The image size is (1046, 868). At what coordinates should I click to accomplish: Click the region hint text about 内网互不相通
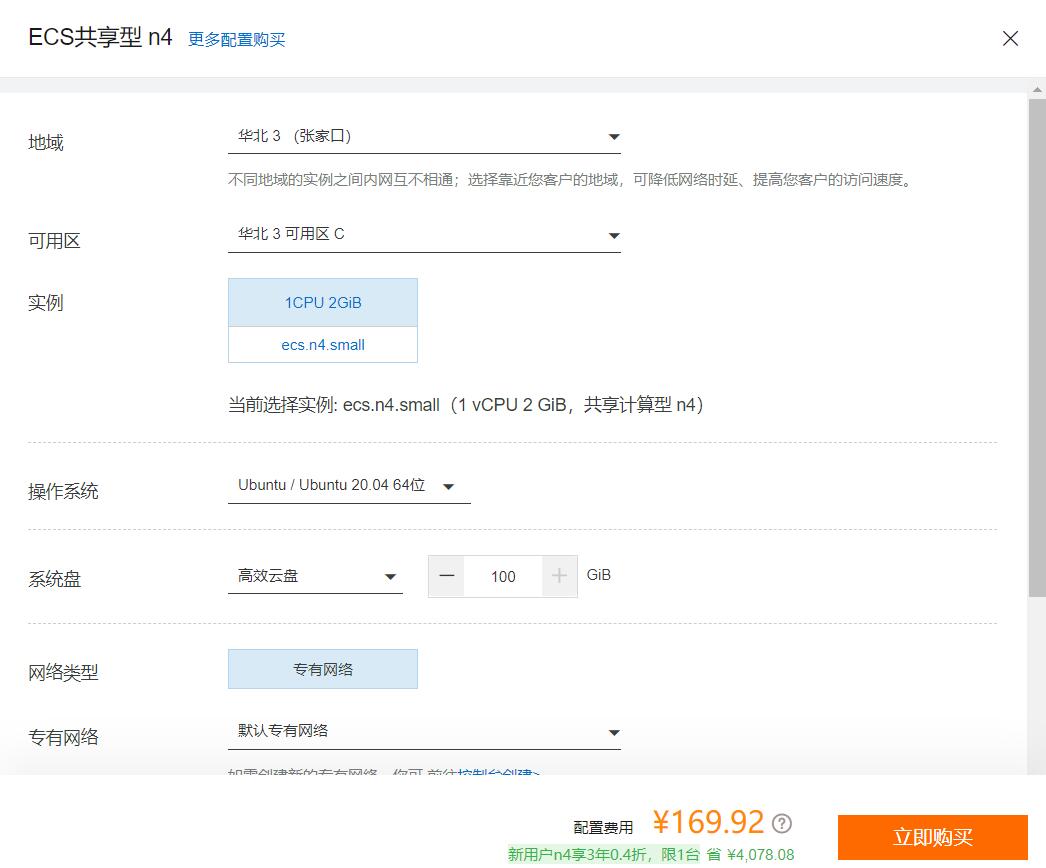pos(570,180)
